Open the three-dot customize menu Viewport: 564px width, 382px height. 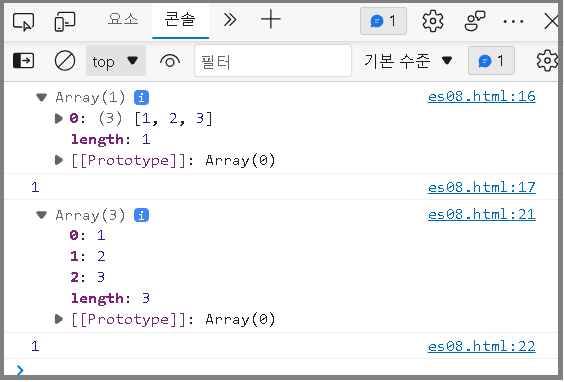click(513, 22)
